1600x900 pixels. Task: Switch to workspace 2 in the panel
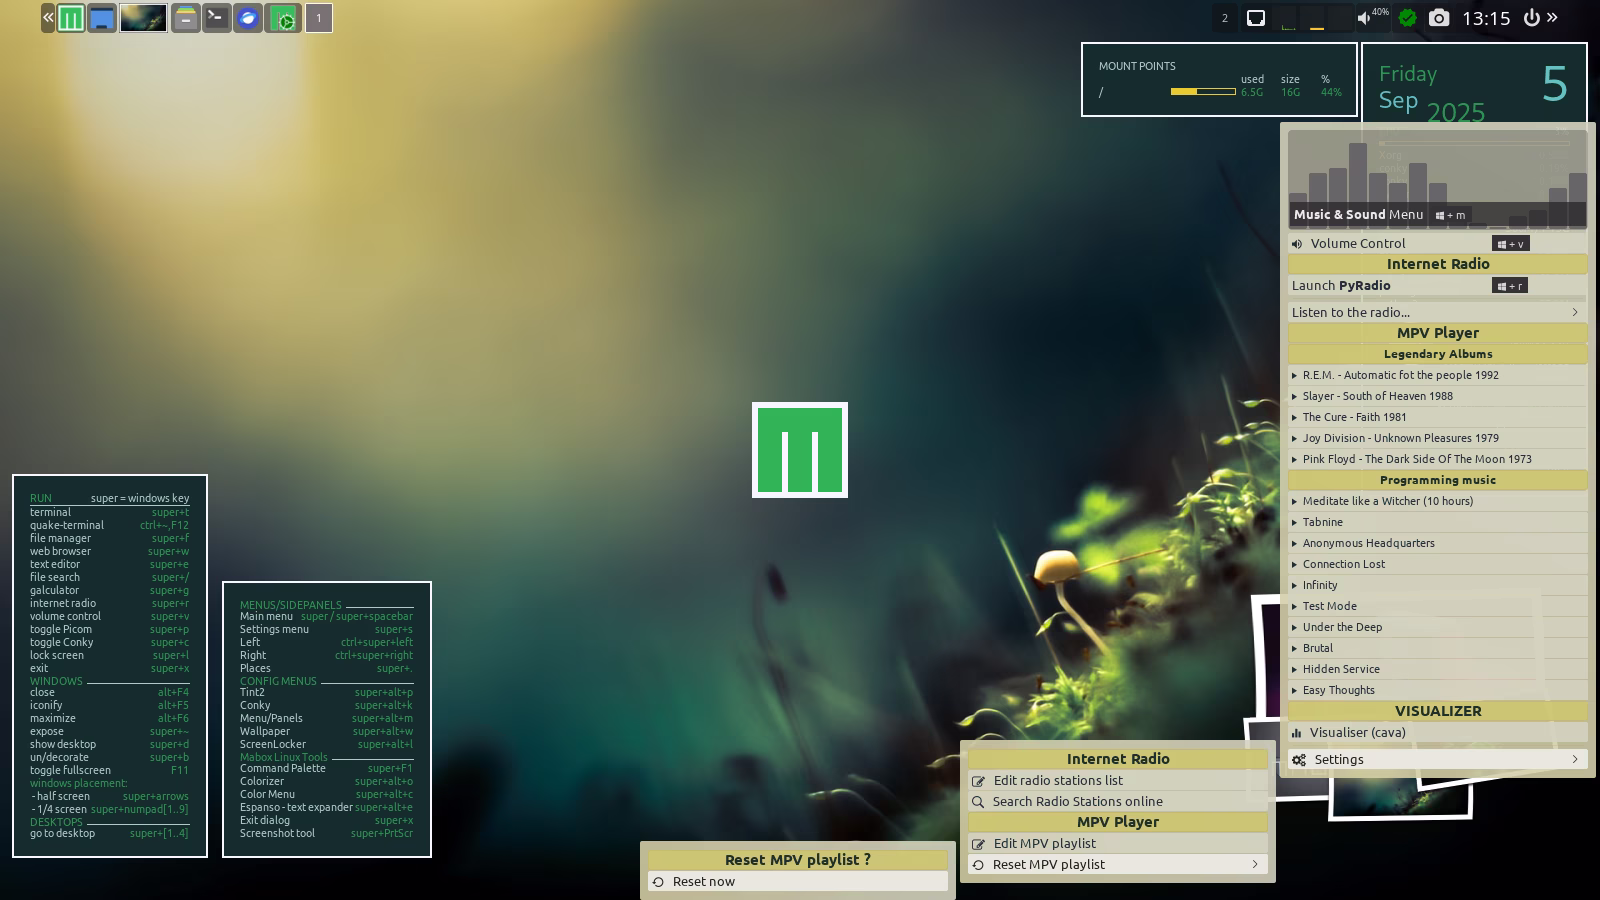coord(1224,18)
